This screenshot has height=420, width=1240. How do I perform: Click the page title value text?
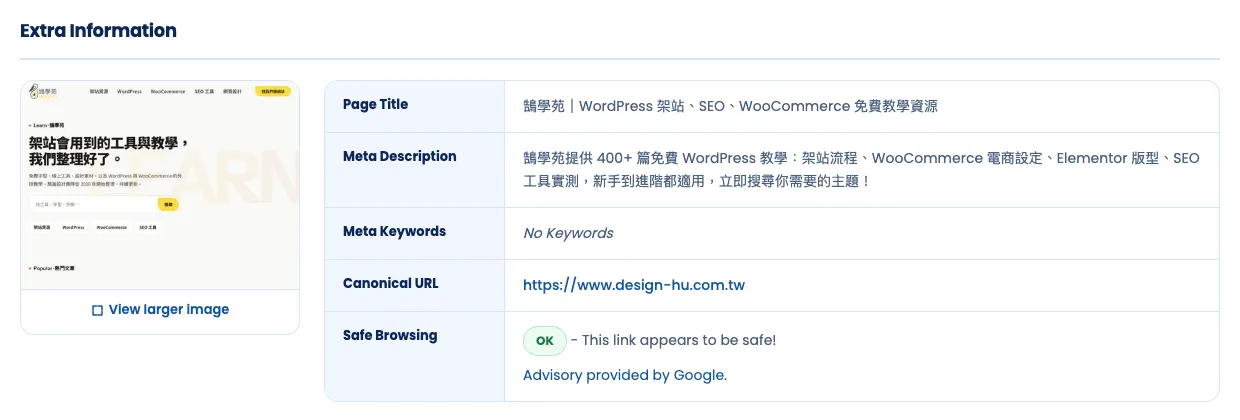pyautogui.click(x=730, y=106)
